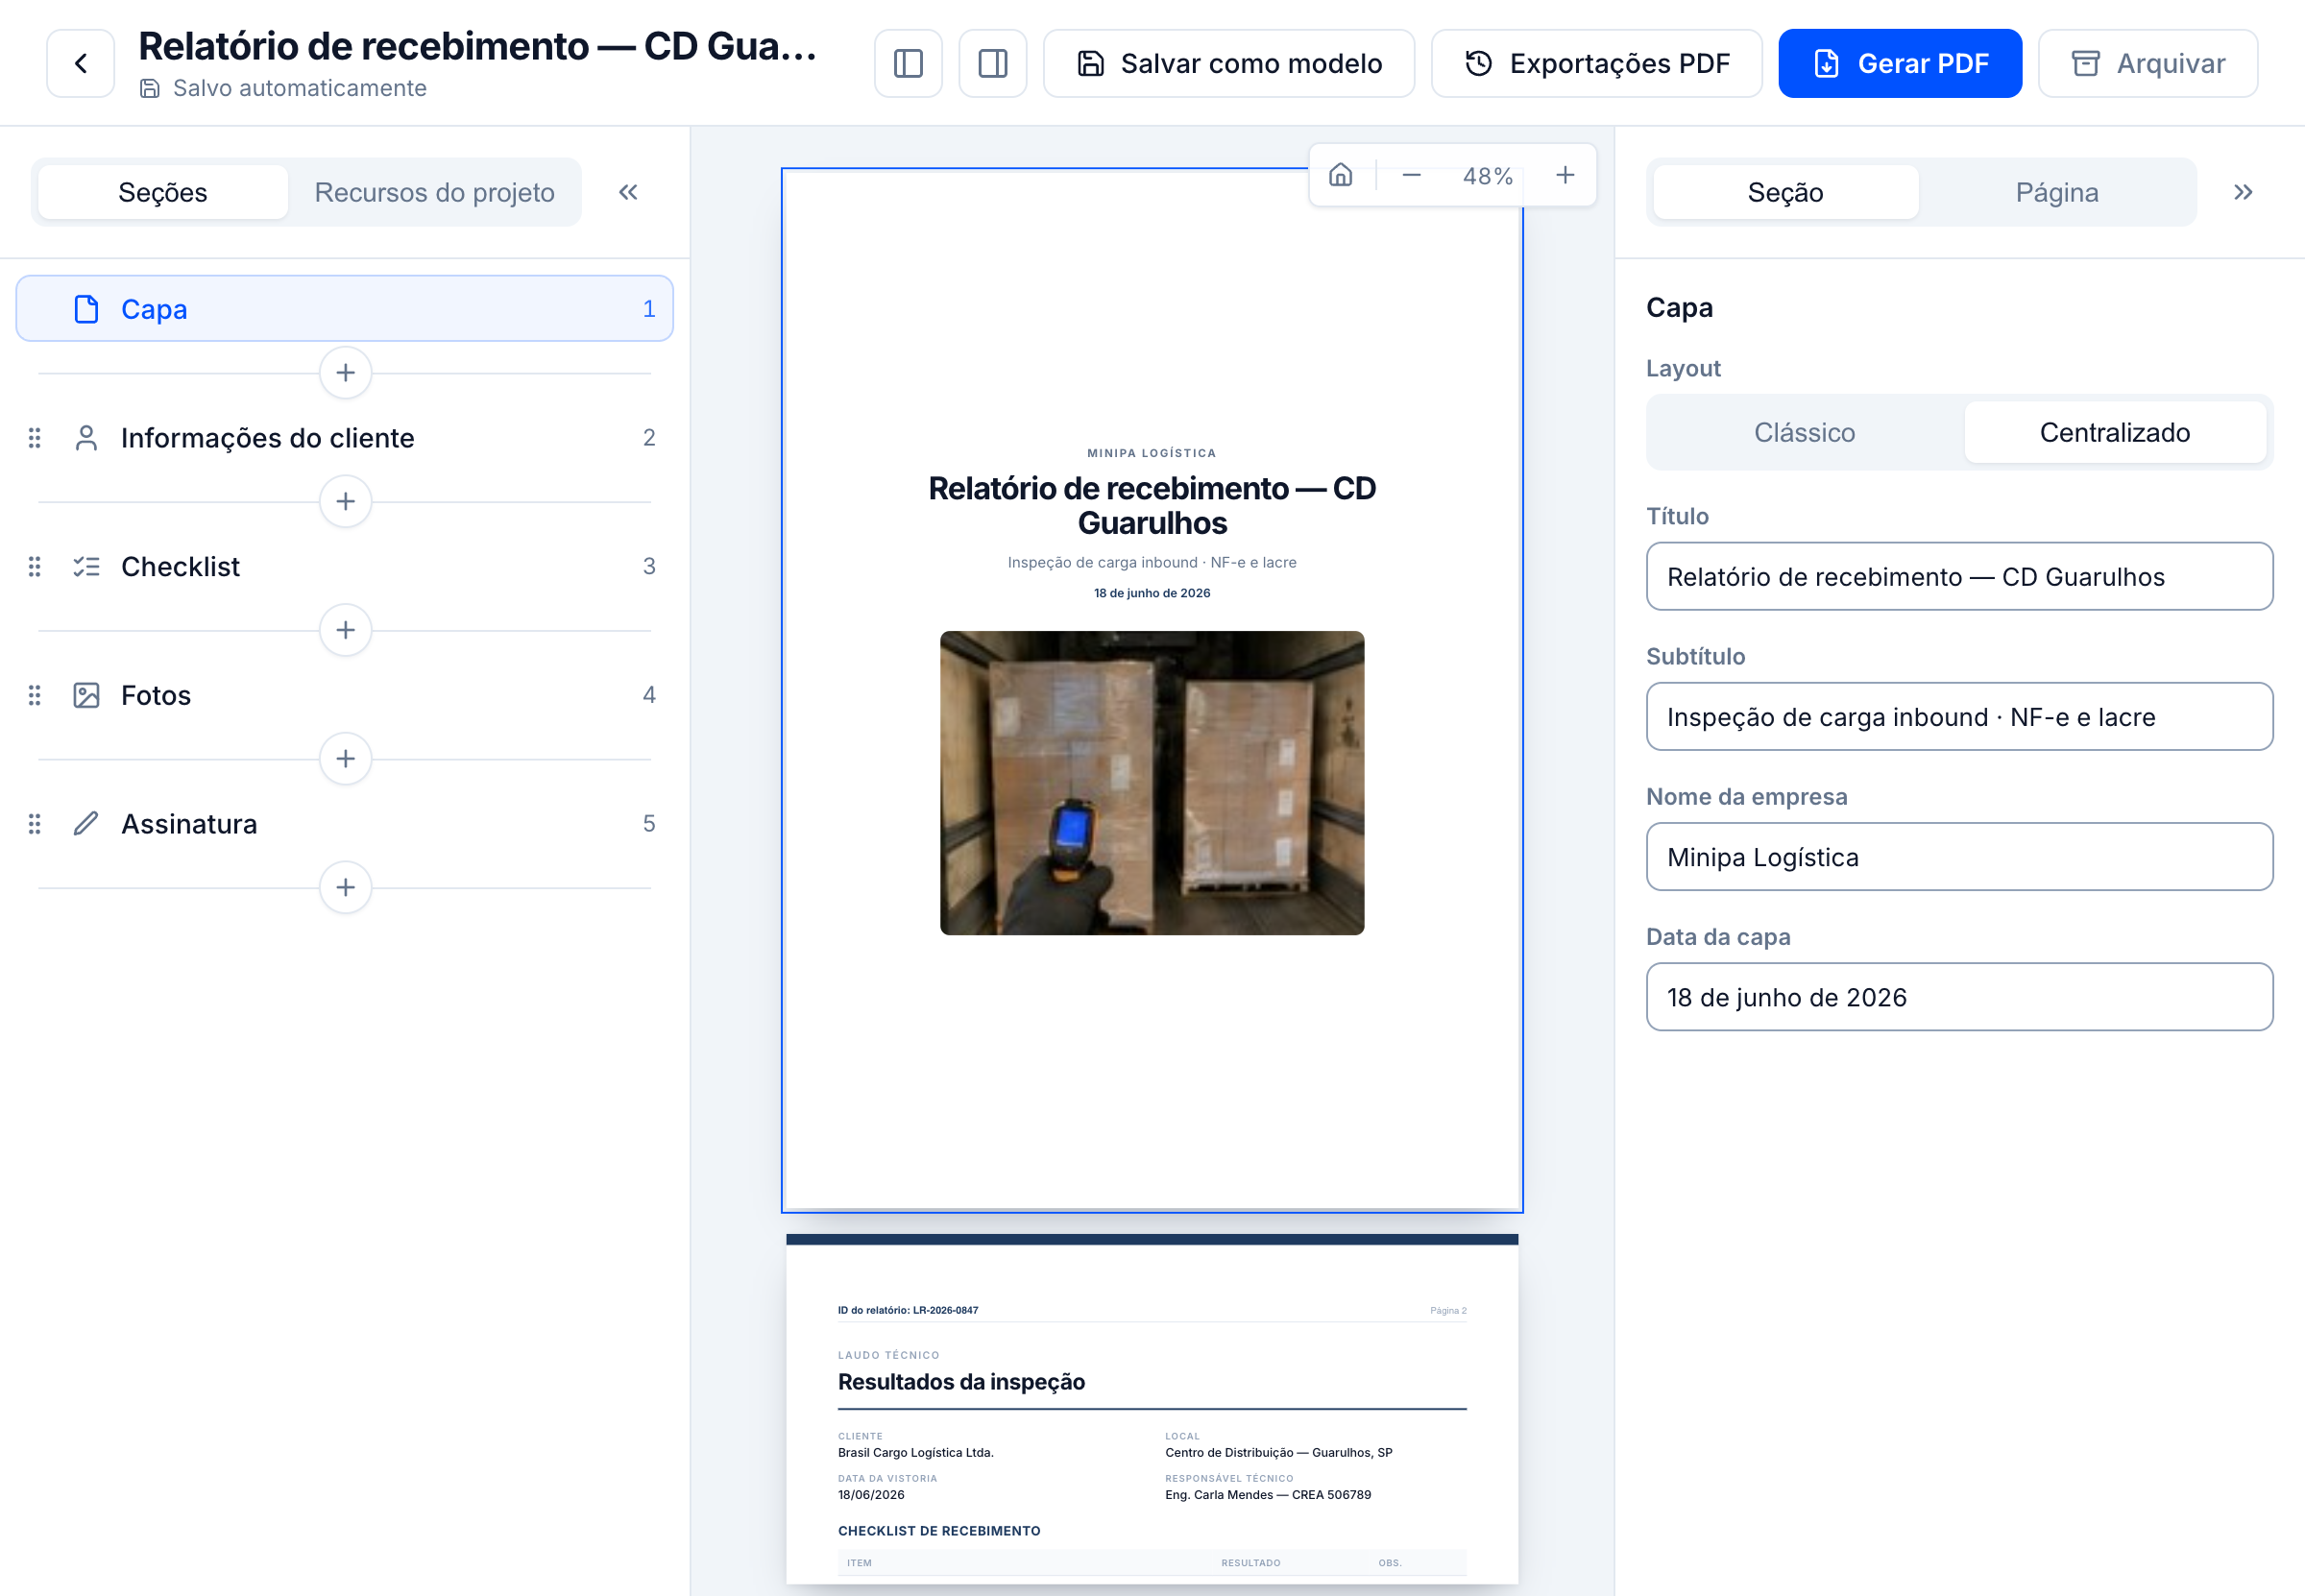Grab drag handle of Informações do cliente
Screen dimensions: 2305x1596
tap(34, 437)
